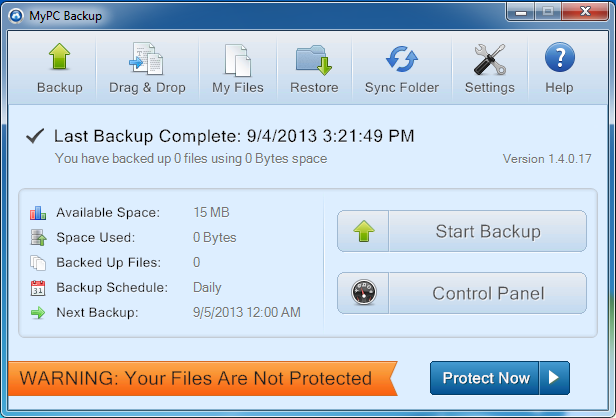Open My Files in toolbar
616x418 pixels.
click(238, 60)
